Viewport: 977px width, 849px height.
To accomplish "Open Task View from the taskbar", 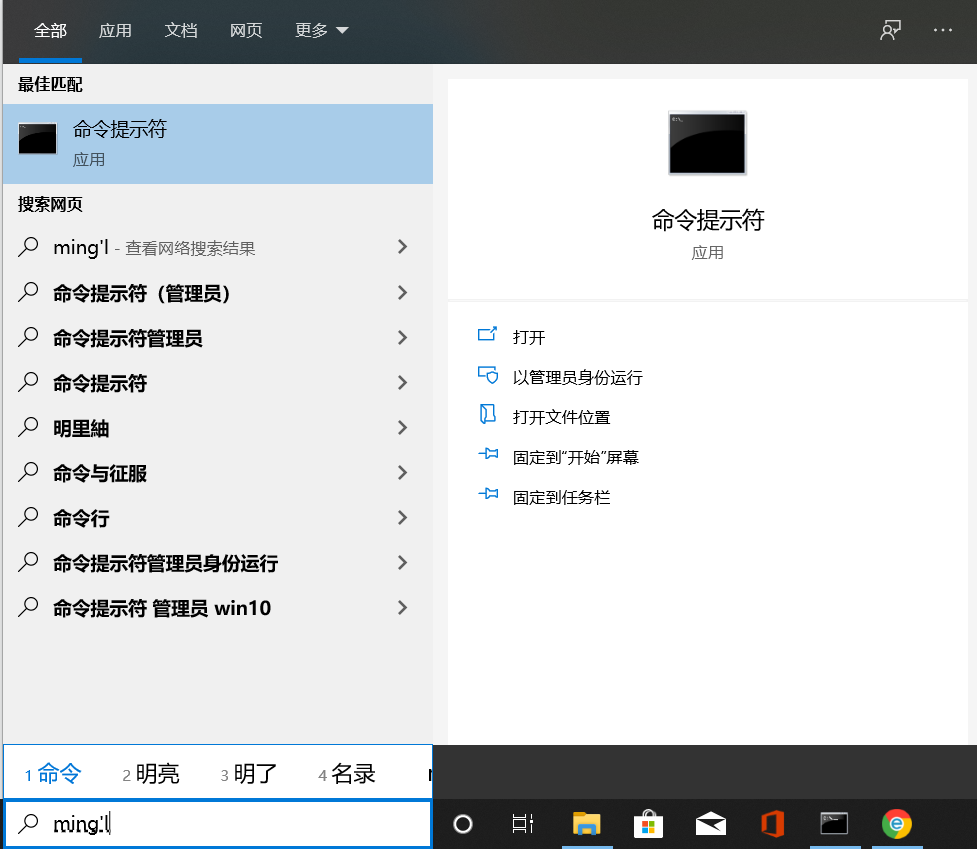I will 522,824.
